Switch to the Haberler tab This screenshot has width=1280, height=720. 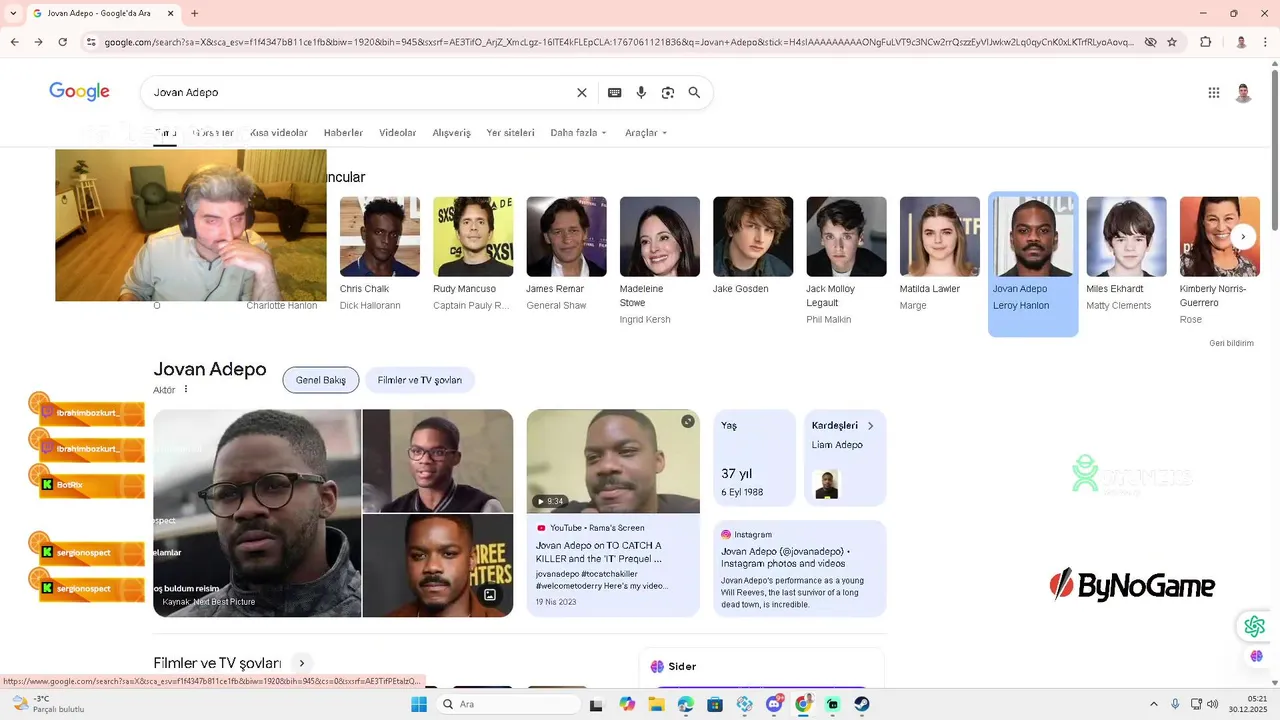pyautogui.click(x=343, y=133)
